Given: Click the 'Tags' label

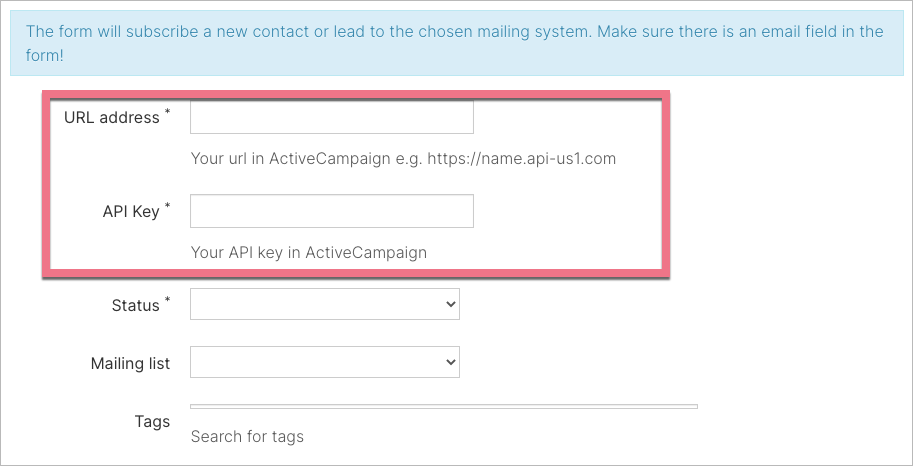Looking at the screenshot, I should point(152,422).
